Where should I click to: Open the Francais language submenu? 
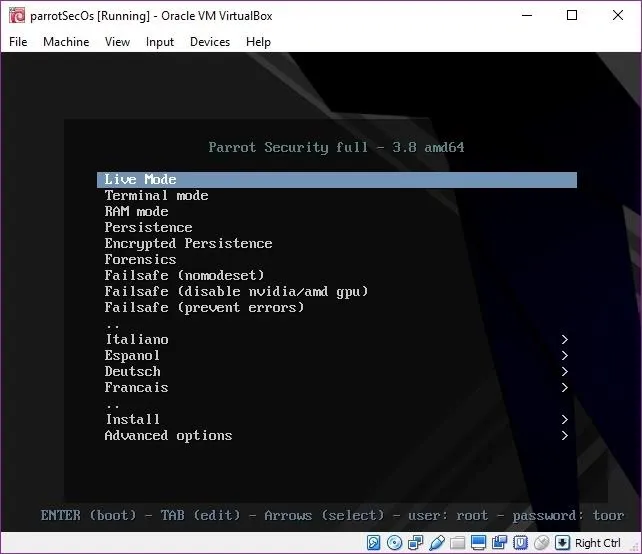[337, 387]
